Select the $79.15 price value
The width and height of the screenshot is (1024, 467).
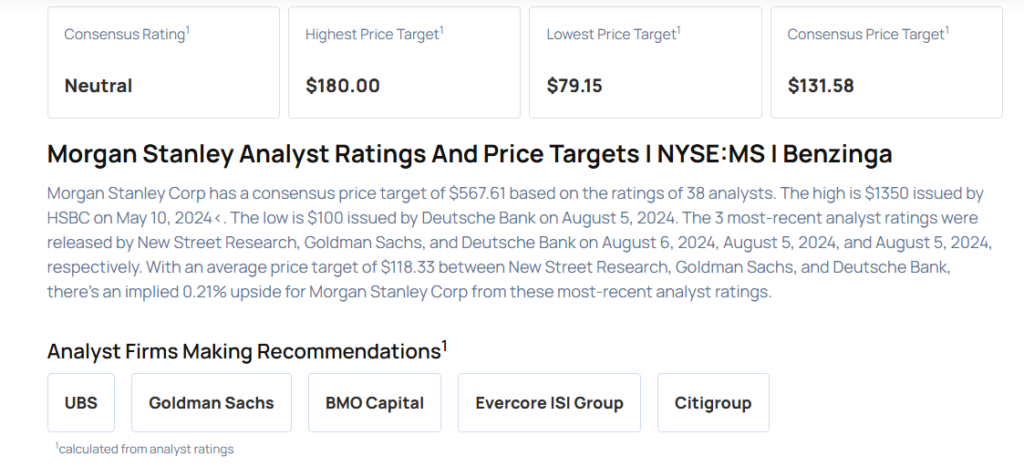coord(574,85)
